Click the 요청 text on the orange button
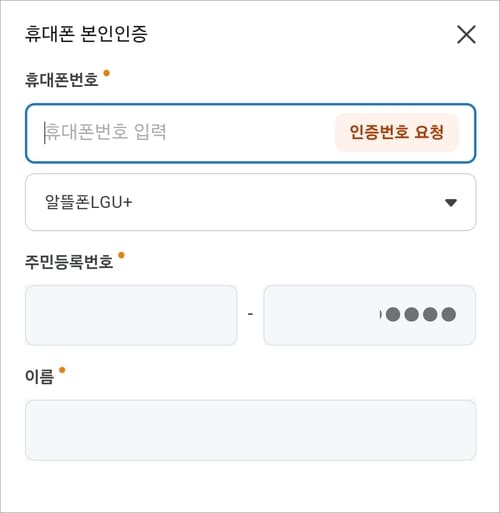The height and width of the screenshot is (513, 500). pyautogui.click(x=429, y=132)
